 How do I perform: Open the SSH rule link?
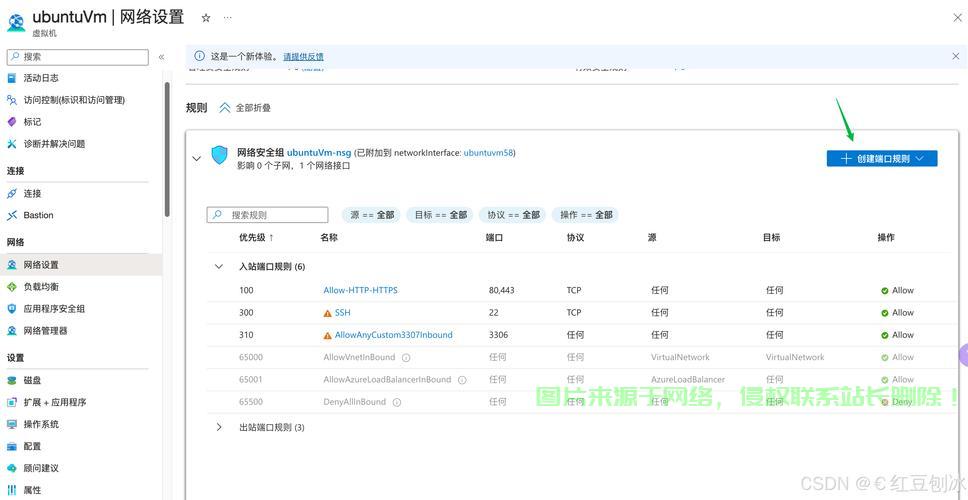click(343, 313)
